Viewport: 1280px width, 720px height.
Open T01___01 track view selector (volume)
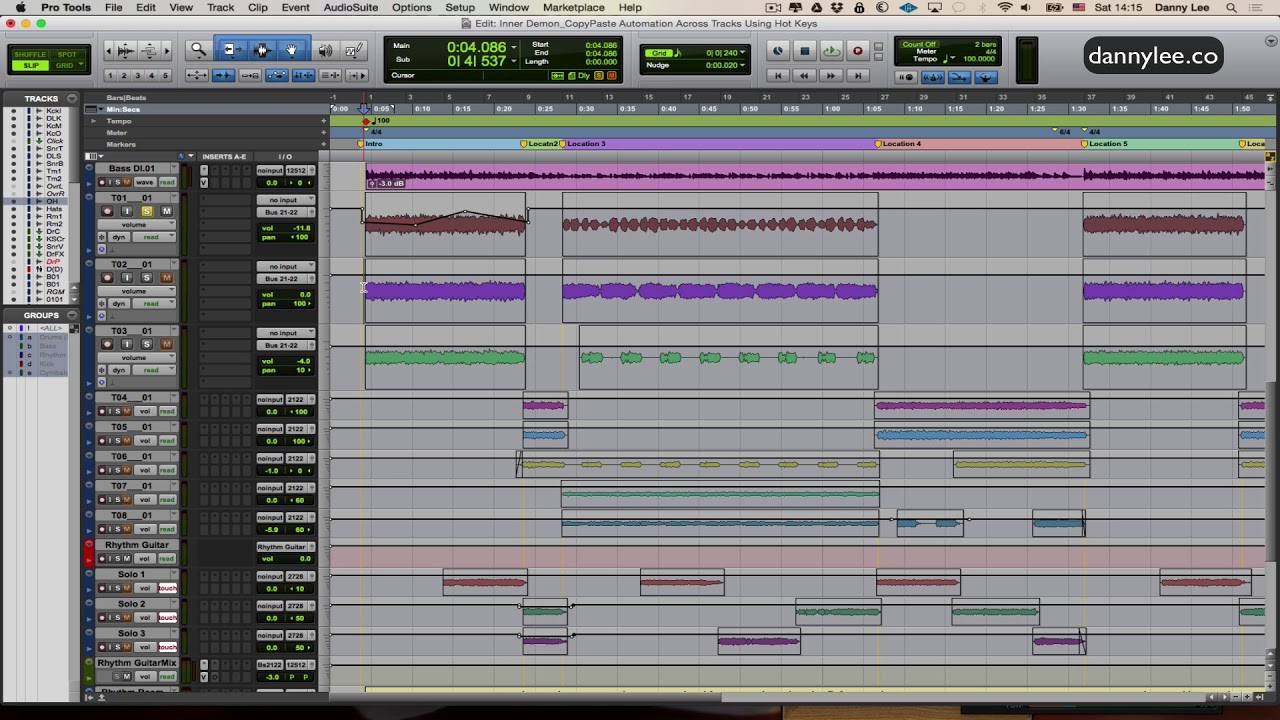[x=135, y=224]
